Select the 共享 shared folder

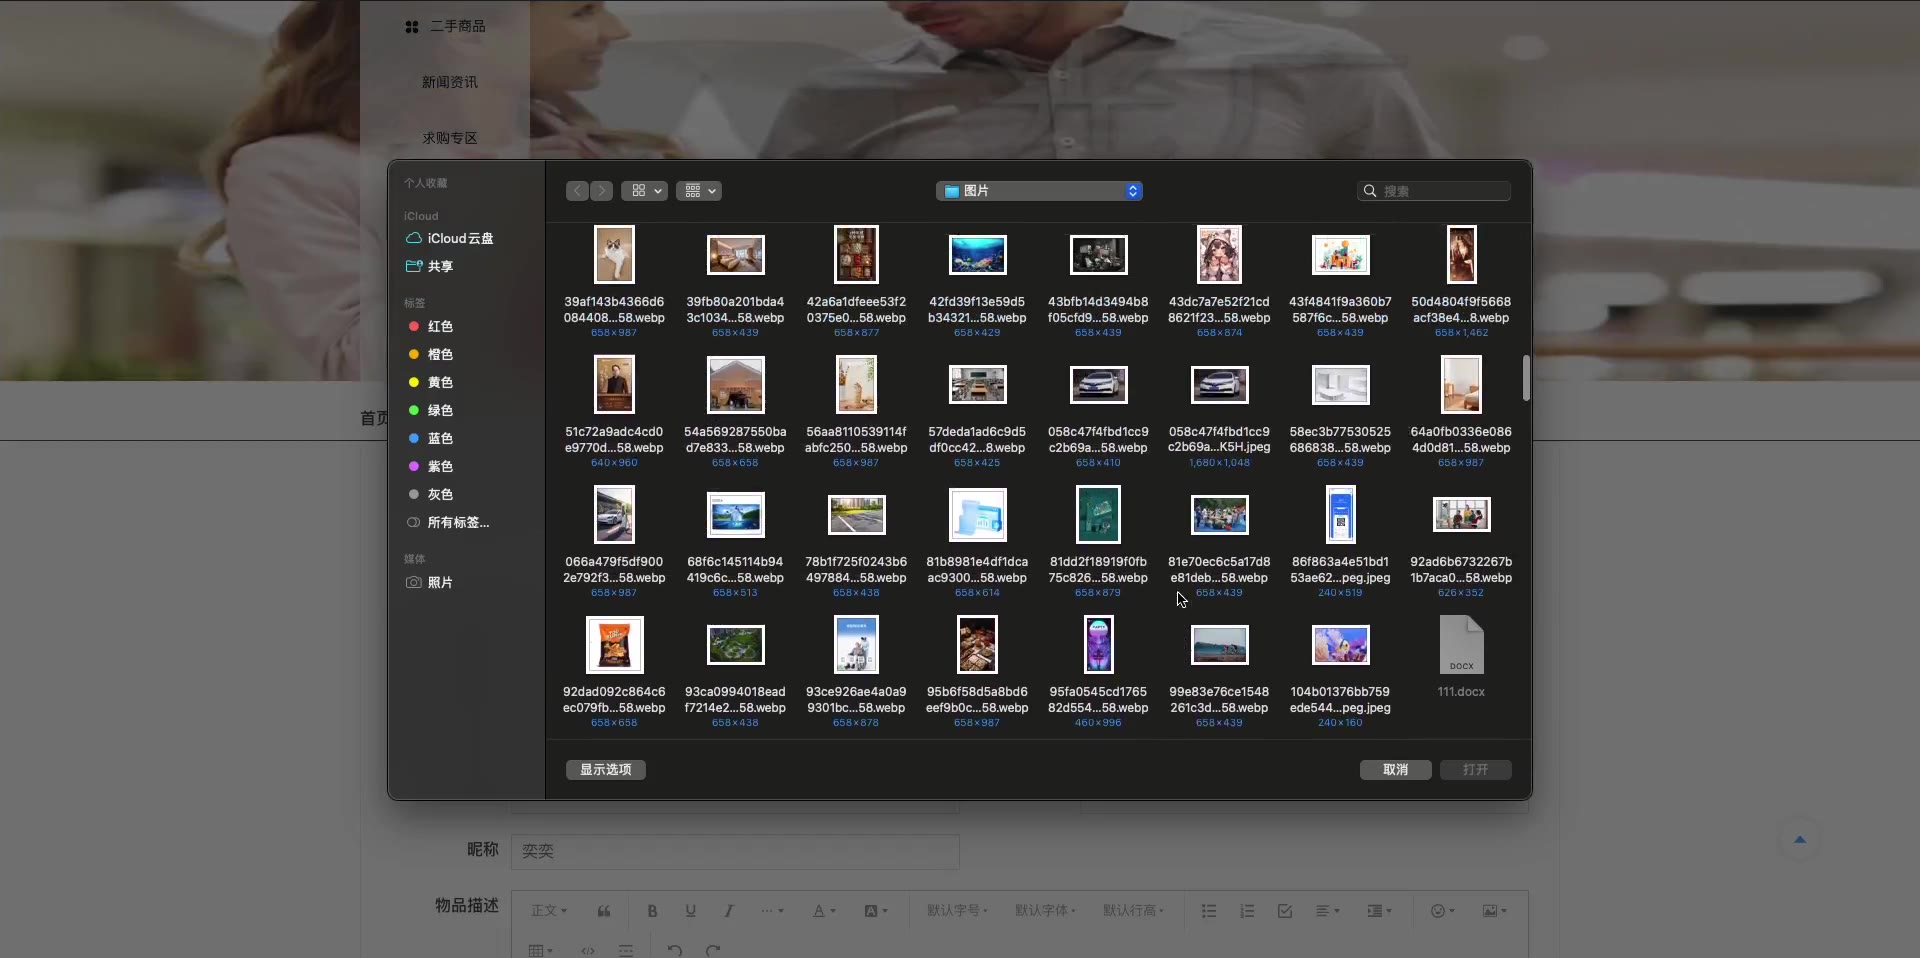tap(440, 266)
